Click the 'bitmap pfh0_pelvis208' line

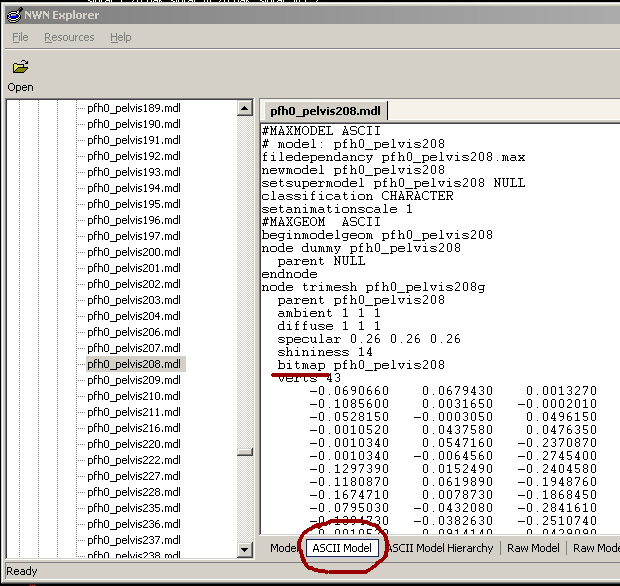coord(361,365)
